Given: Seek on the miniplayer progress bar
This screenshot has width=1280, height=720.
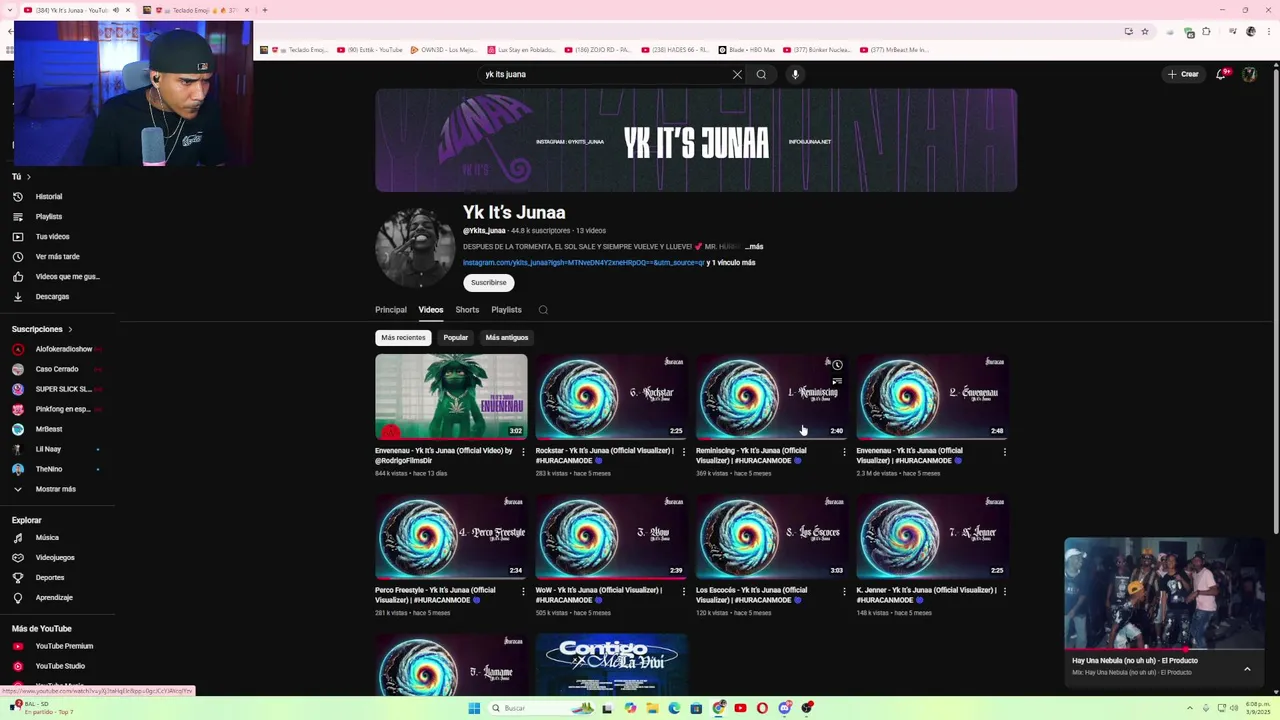Looking at the screenshot, I should [x=1164, y=650].
